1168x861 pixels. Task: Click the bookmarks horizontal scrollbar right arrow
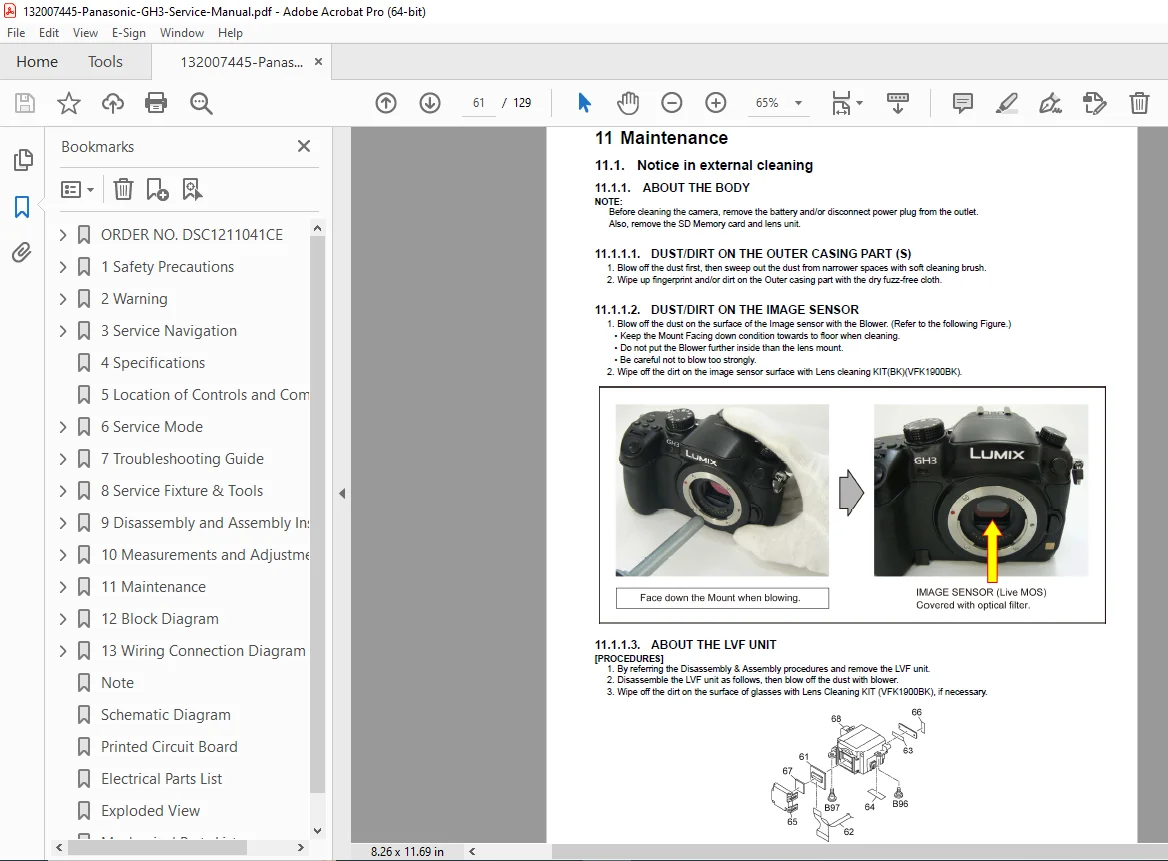point(300,848)
